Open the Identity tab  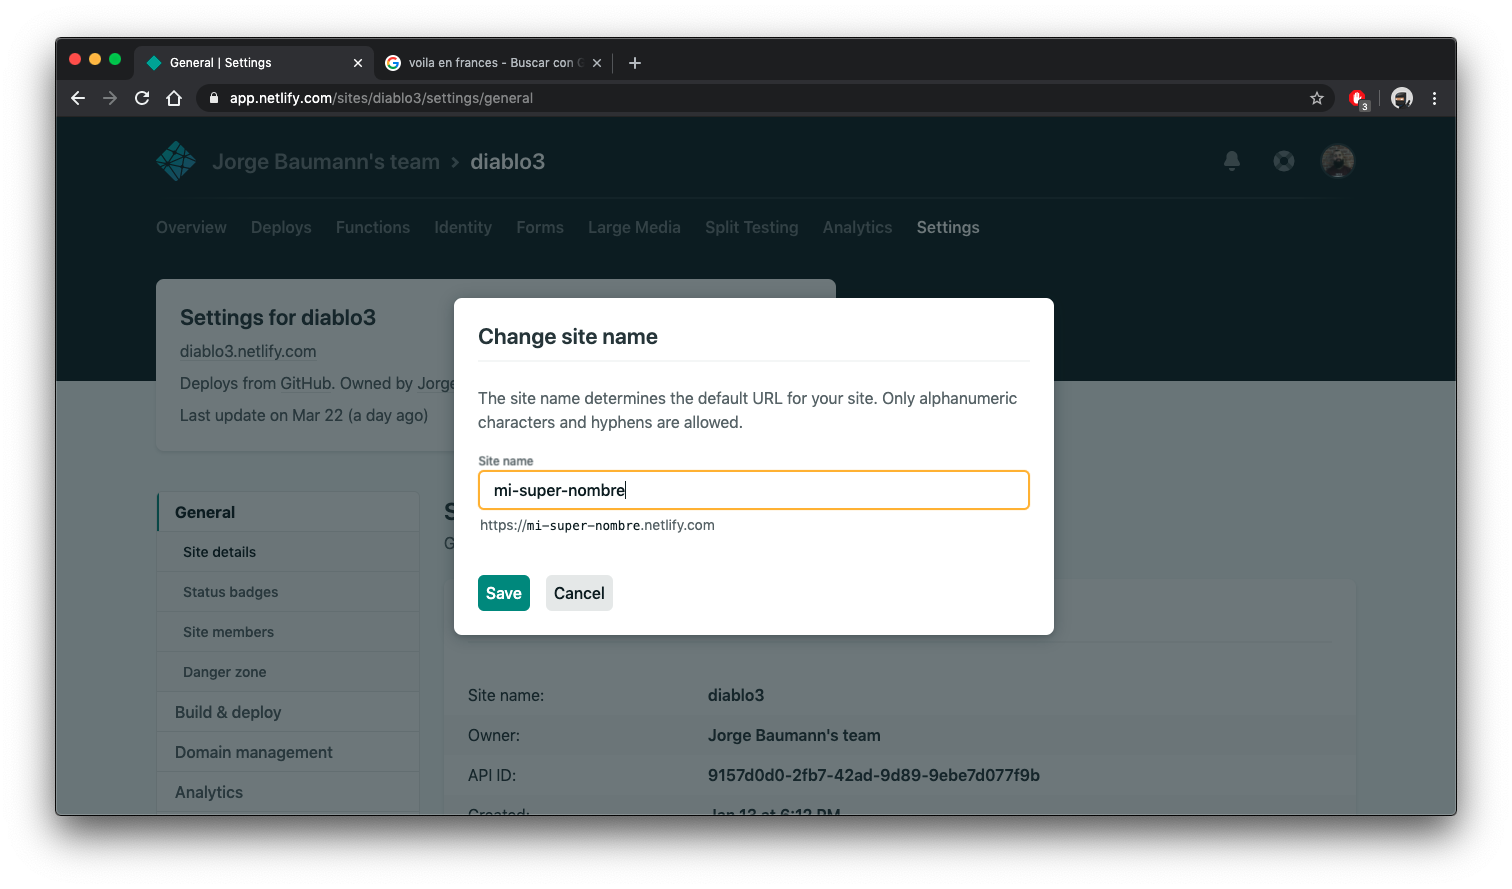pyautogui.click(x=463, y=227)
